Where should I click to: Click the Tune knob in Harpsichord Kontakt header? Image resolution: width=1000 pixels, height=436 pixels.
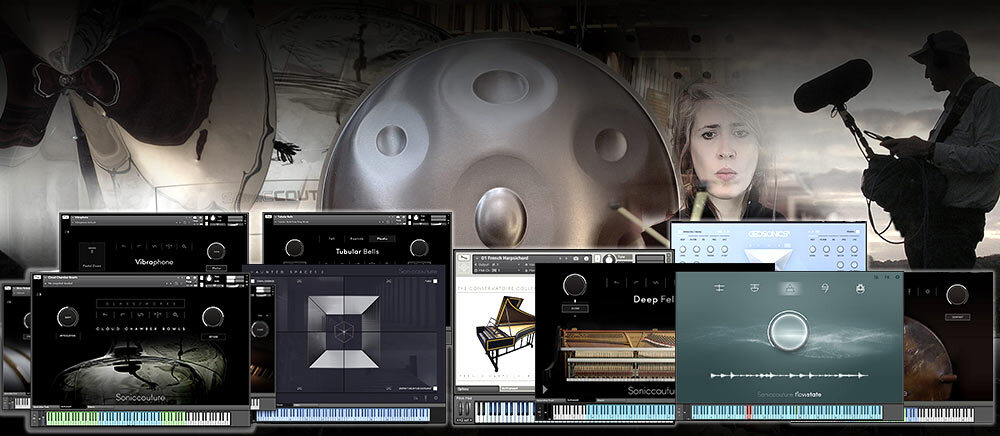pos(610,259)
